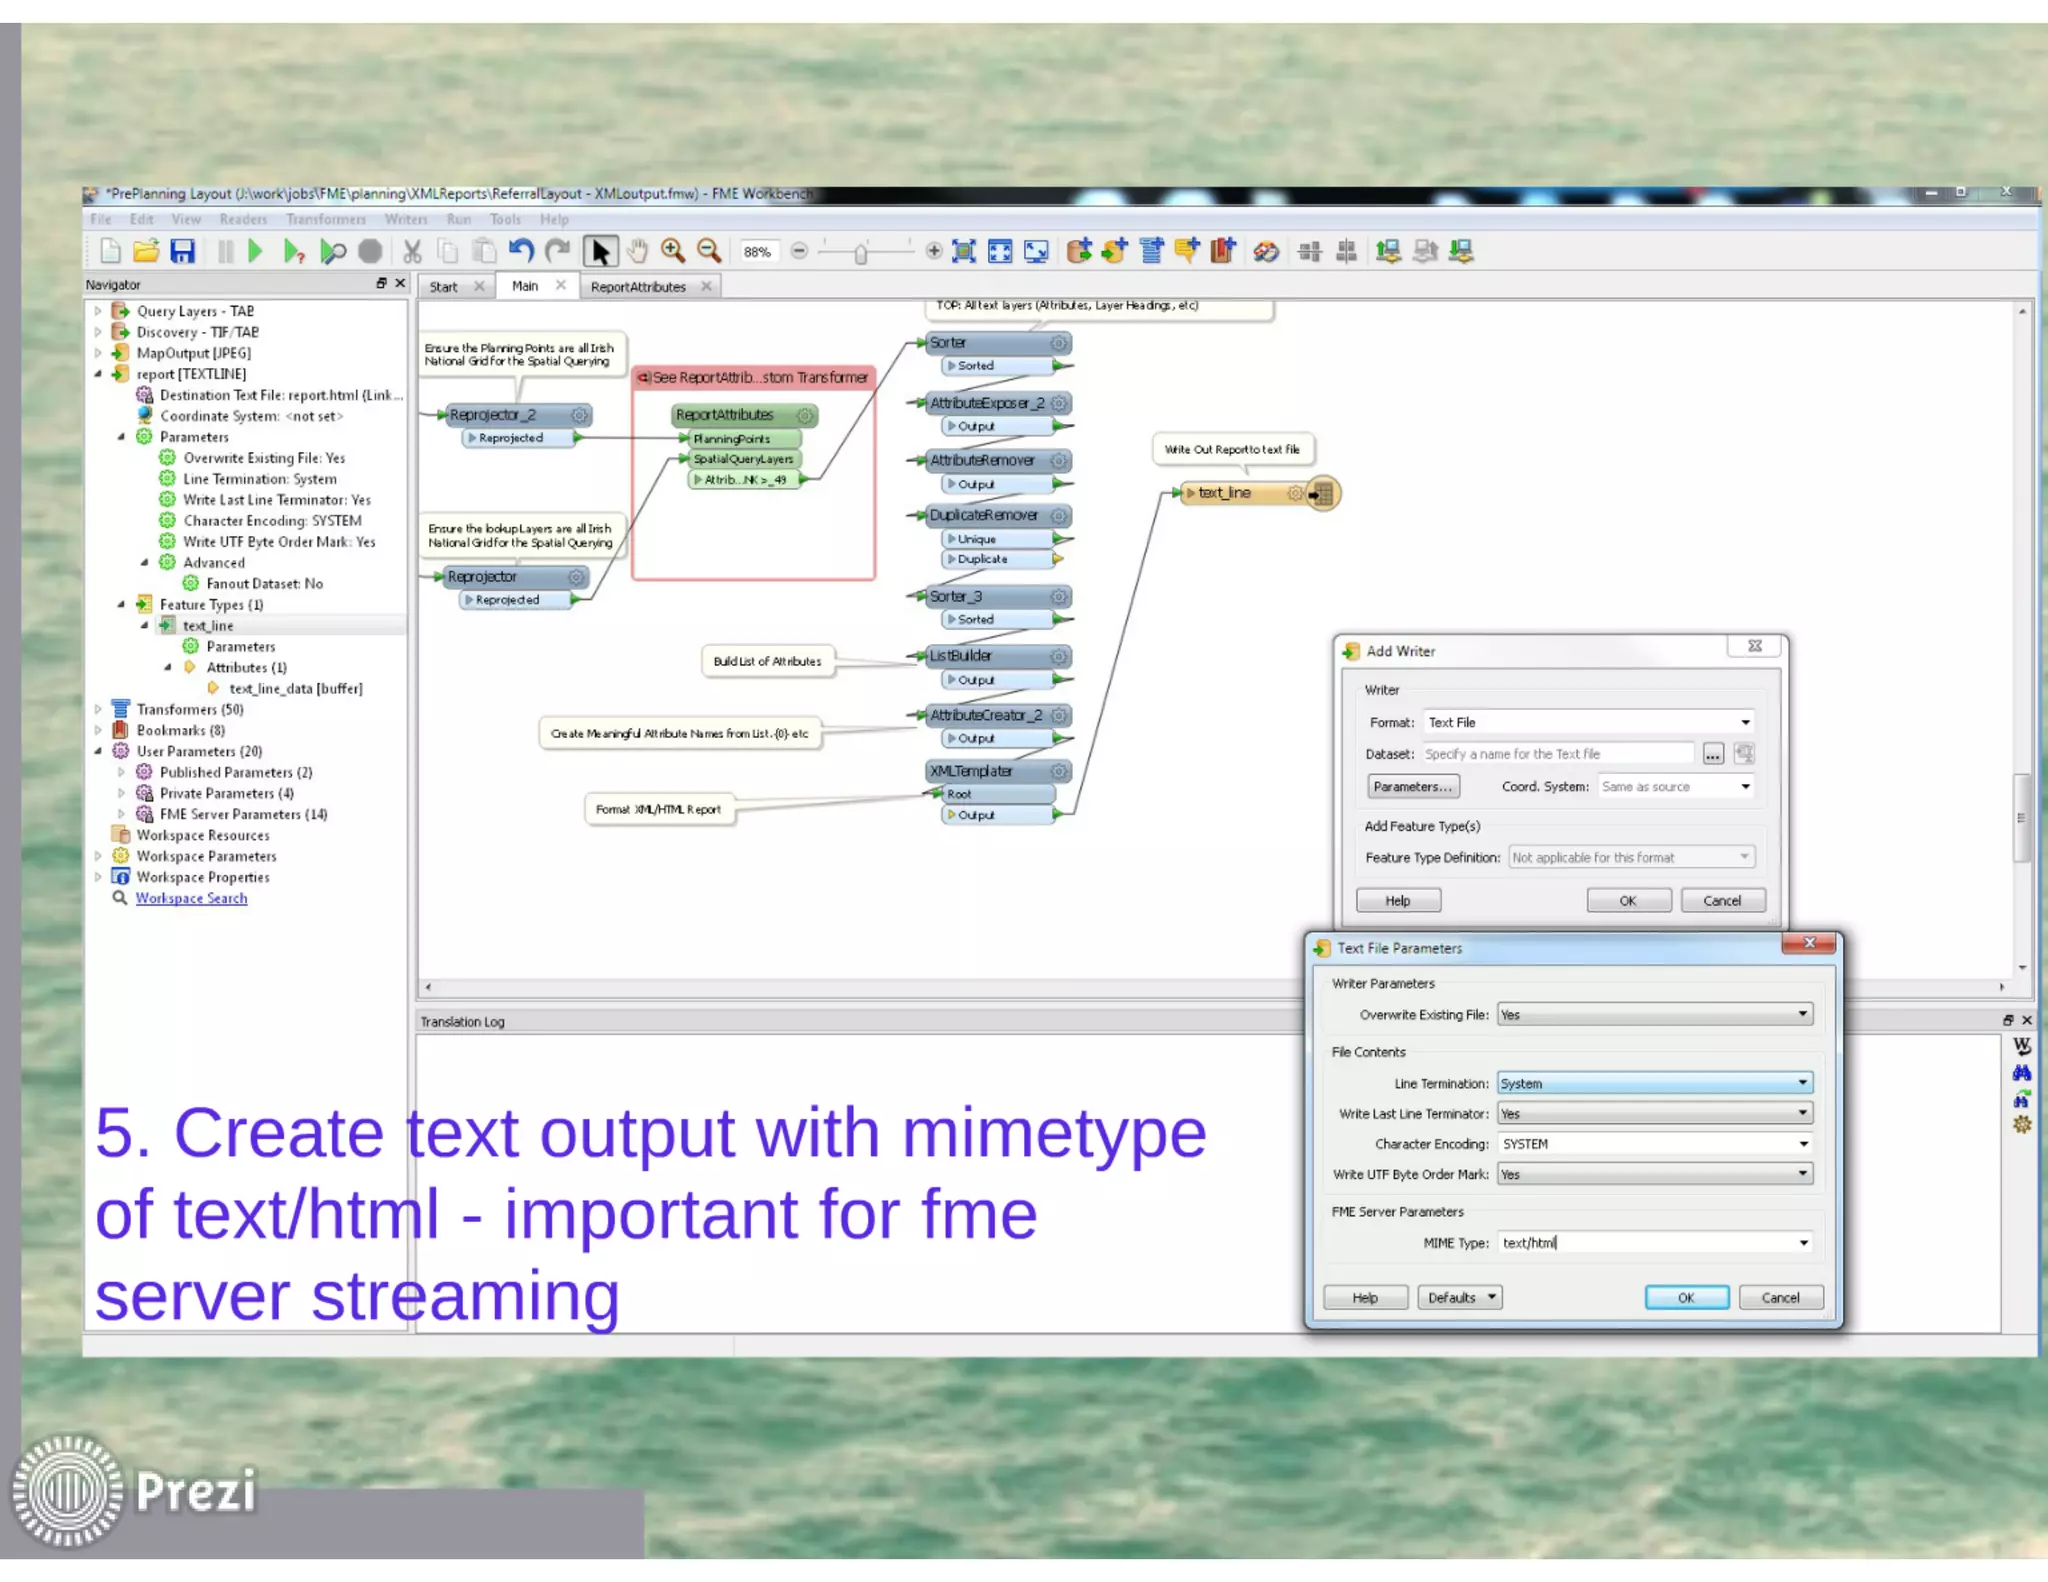
Task: Click OK in Text File Parameters
Action: pos(1686,1298)
